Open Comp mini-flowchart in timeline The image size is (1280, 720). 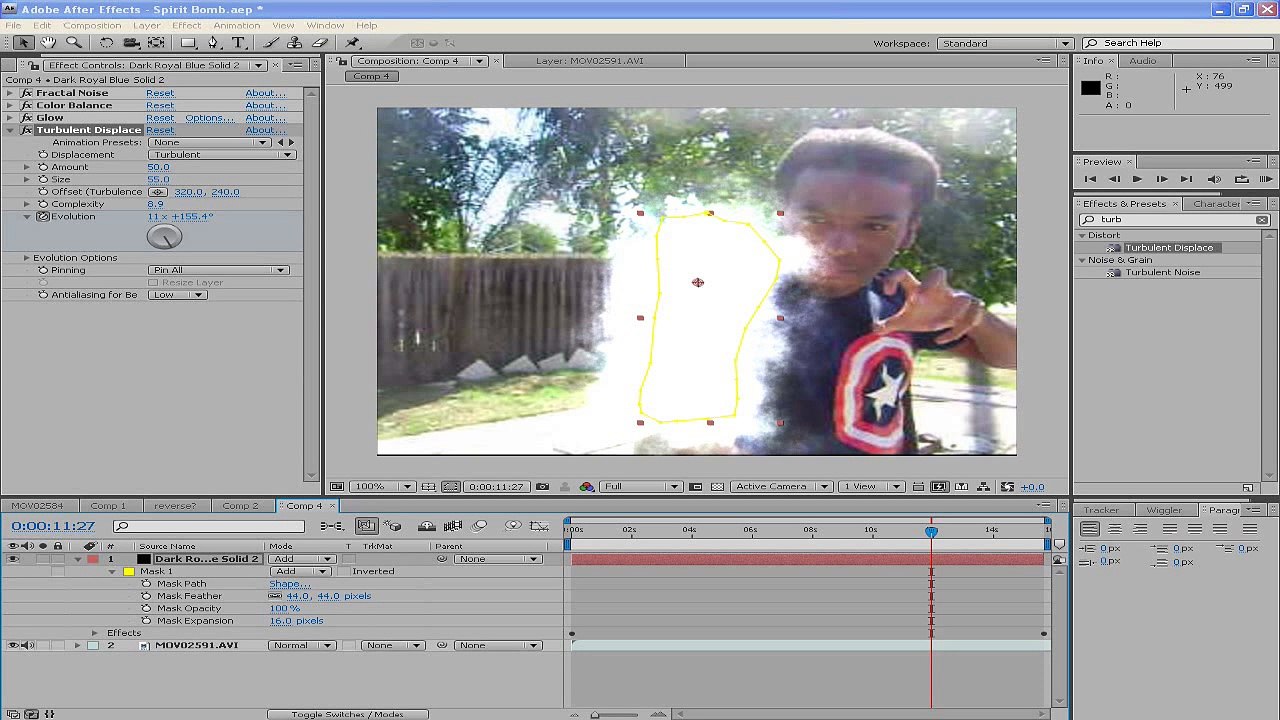(x=331, y=526)
